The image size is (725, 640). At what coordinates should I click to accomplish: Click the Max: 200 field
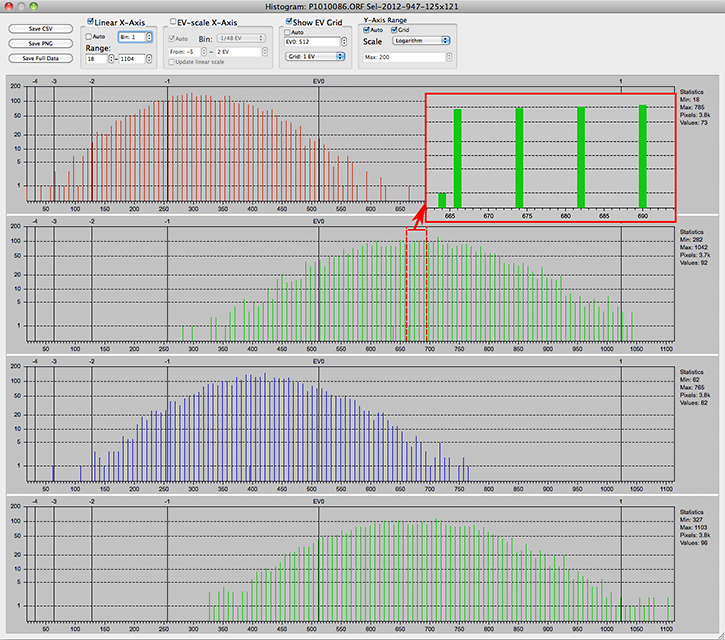pyautogui.click(x=404, y=57)
